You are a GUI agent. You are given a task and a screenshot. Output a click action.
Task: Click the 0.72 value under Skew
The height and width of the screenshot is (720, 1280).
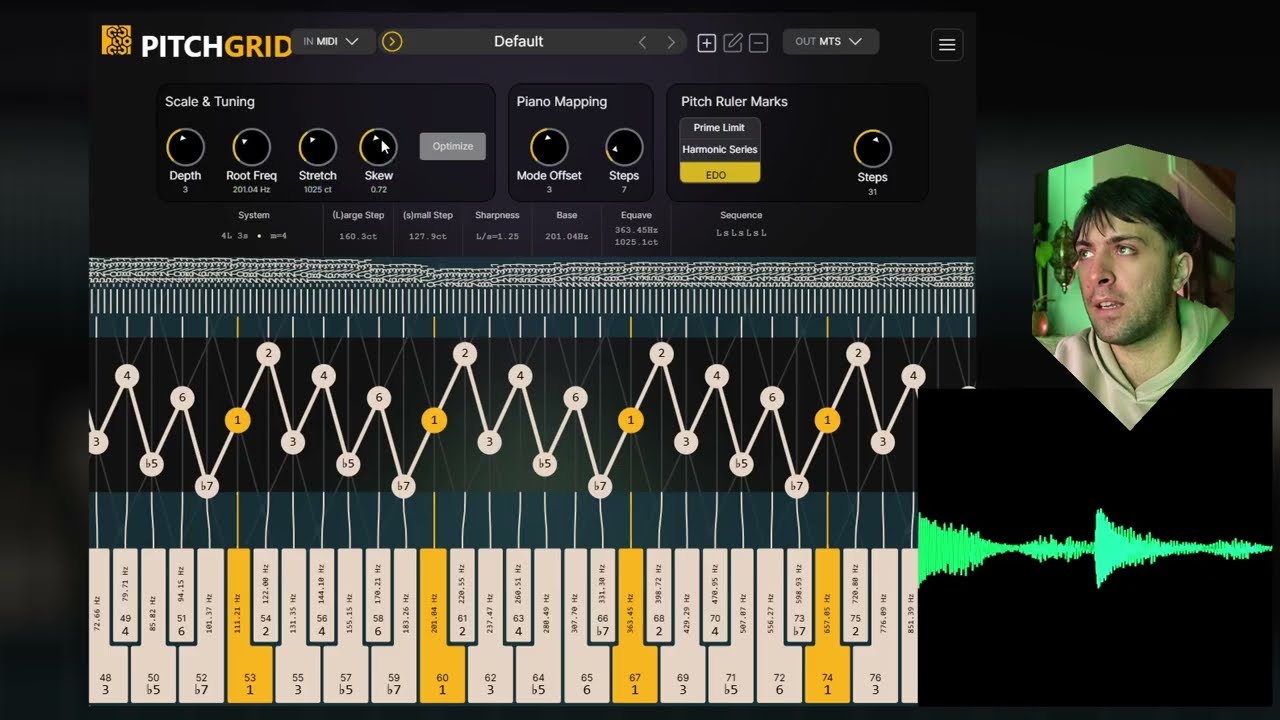click(378, 189)
